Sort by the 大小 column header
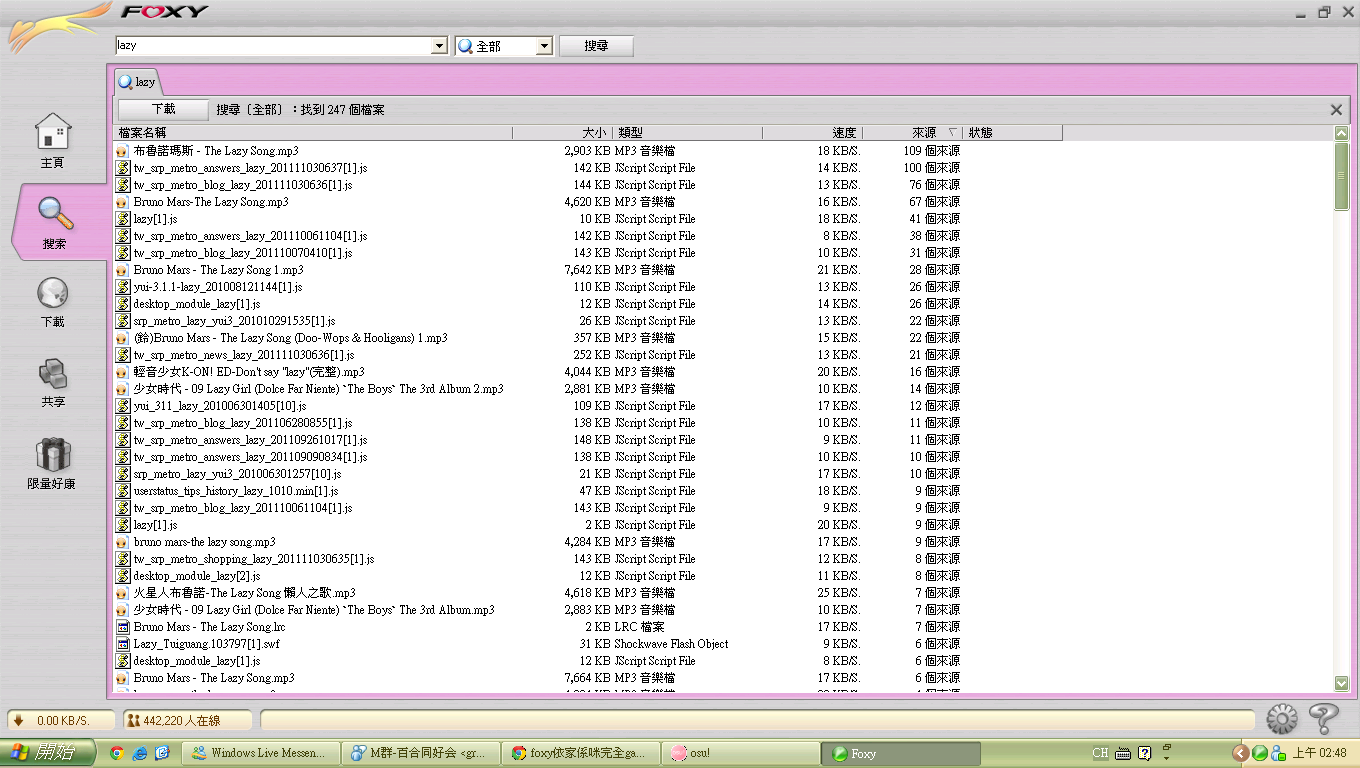 [562, 133]
